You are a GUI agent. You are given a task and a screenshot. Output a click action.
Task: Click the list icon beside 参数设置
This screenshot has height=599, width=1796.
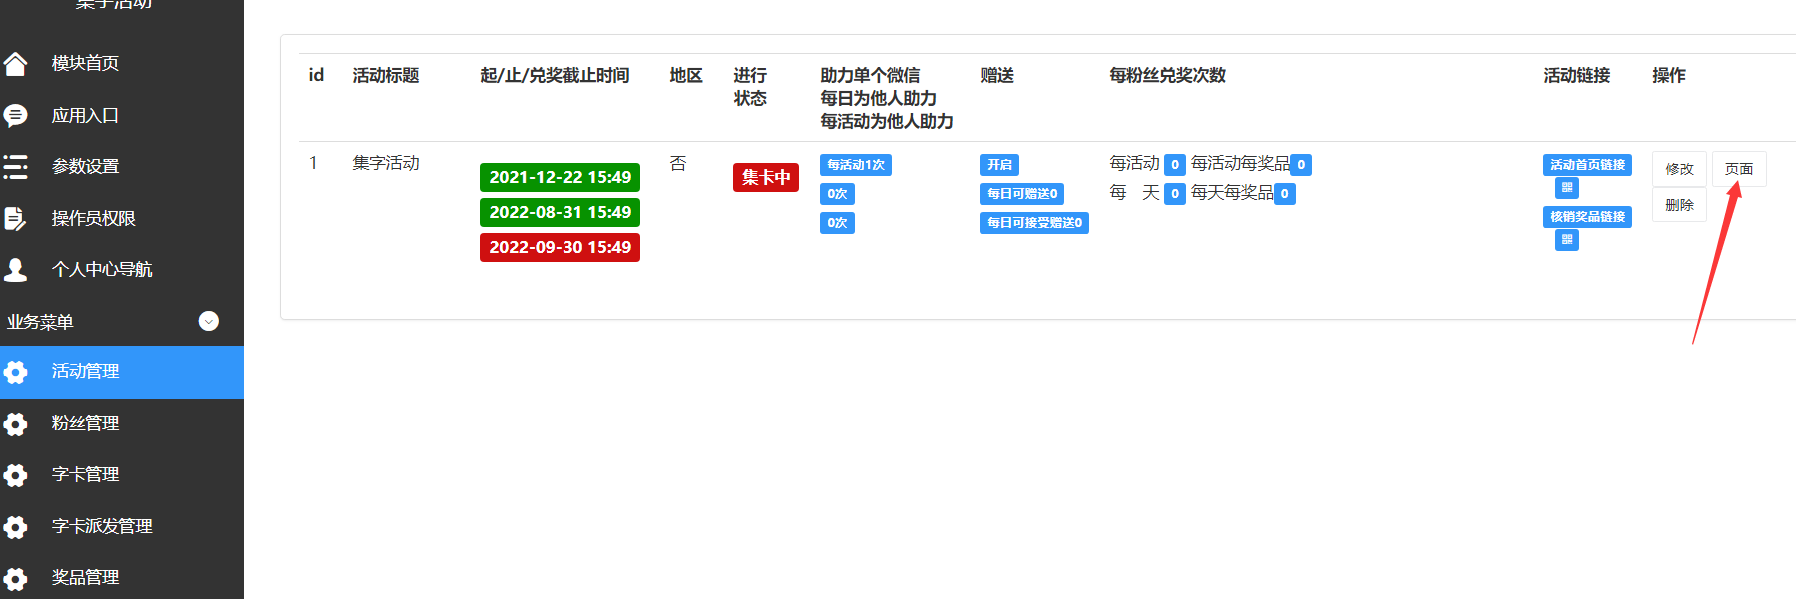click(x=16, y=167)
